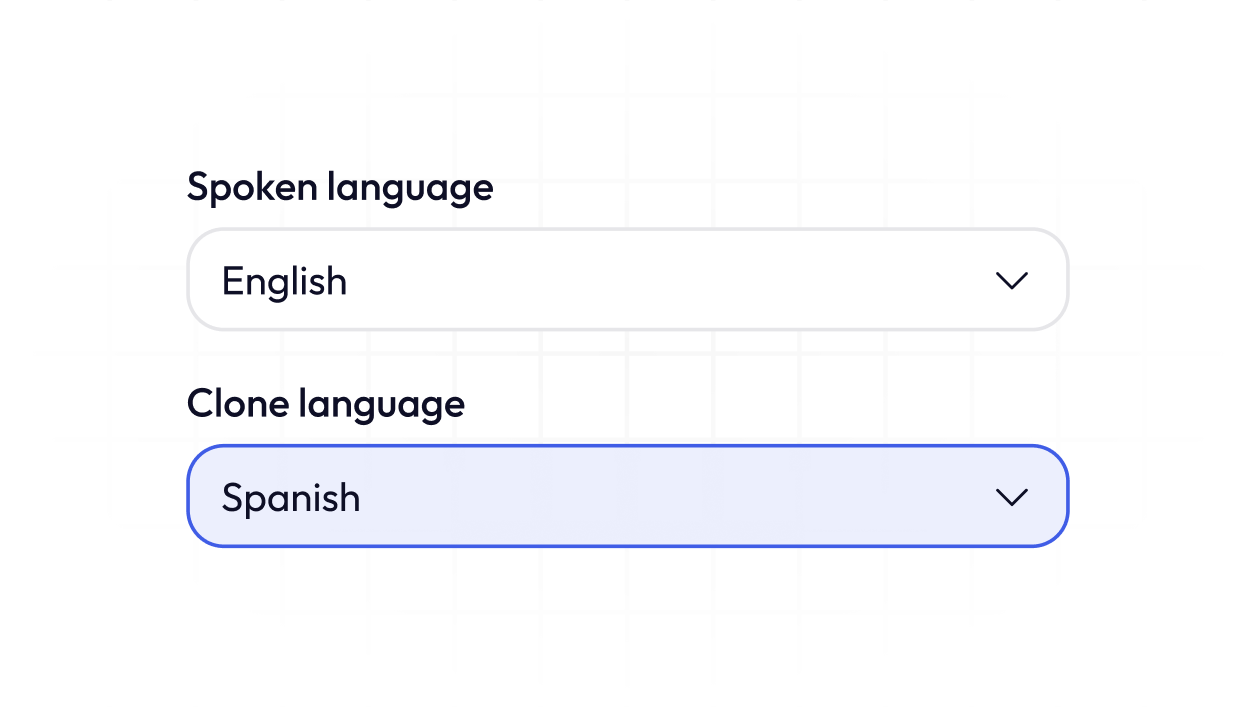This screenshot has height=707, width=1256.
Task: Click the active blue Clone language selector
Action: (x=627, y=496)
